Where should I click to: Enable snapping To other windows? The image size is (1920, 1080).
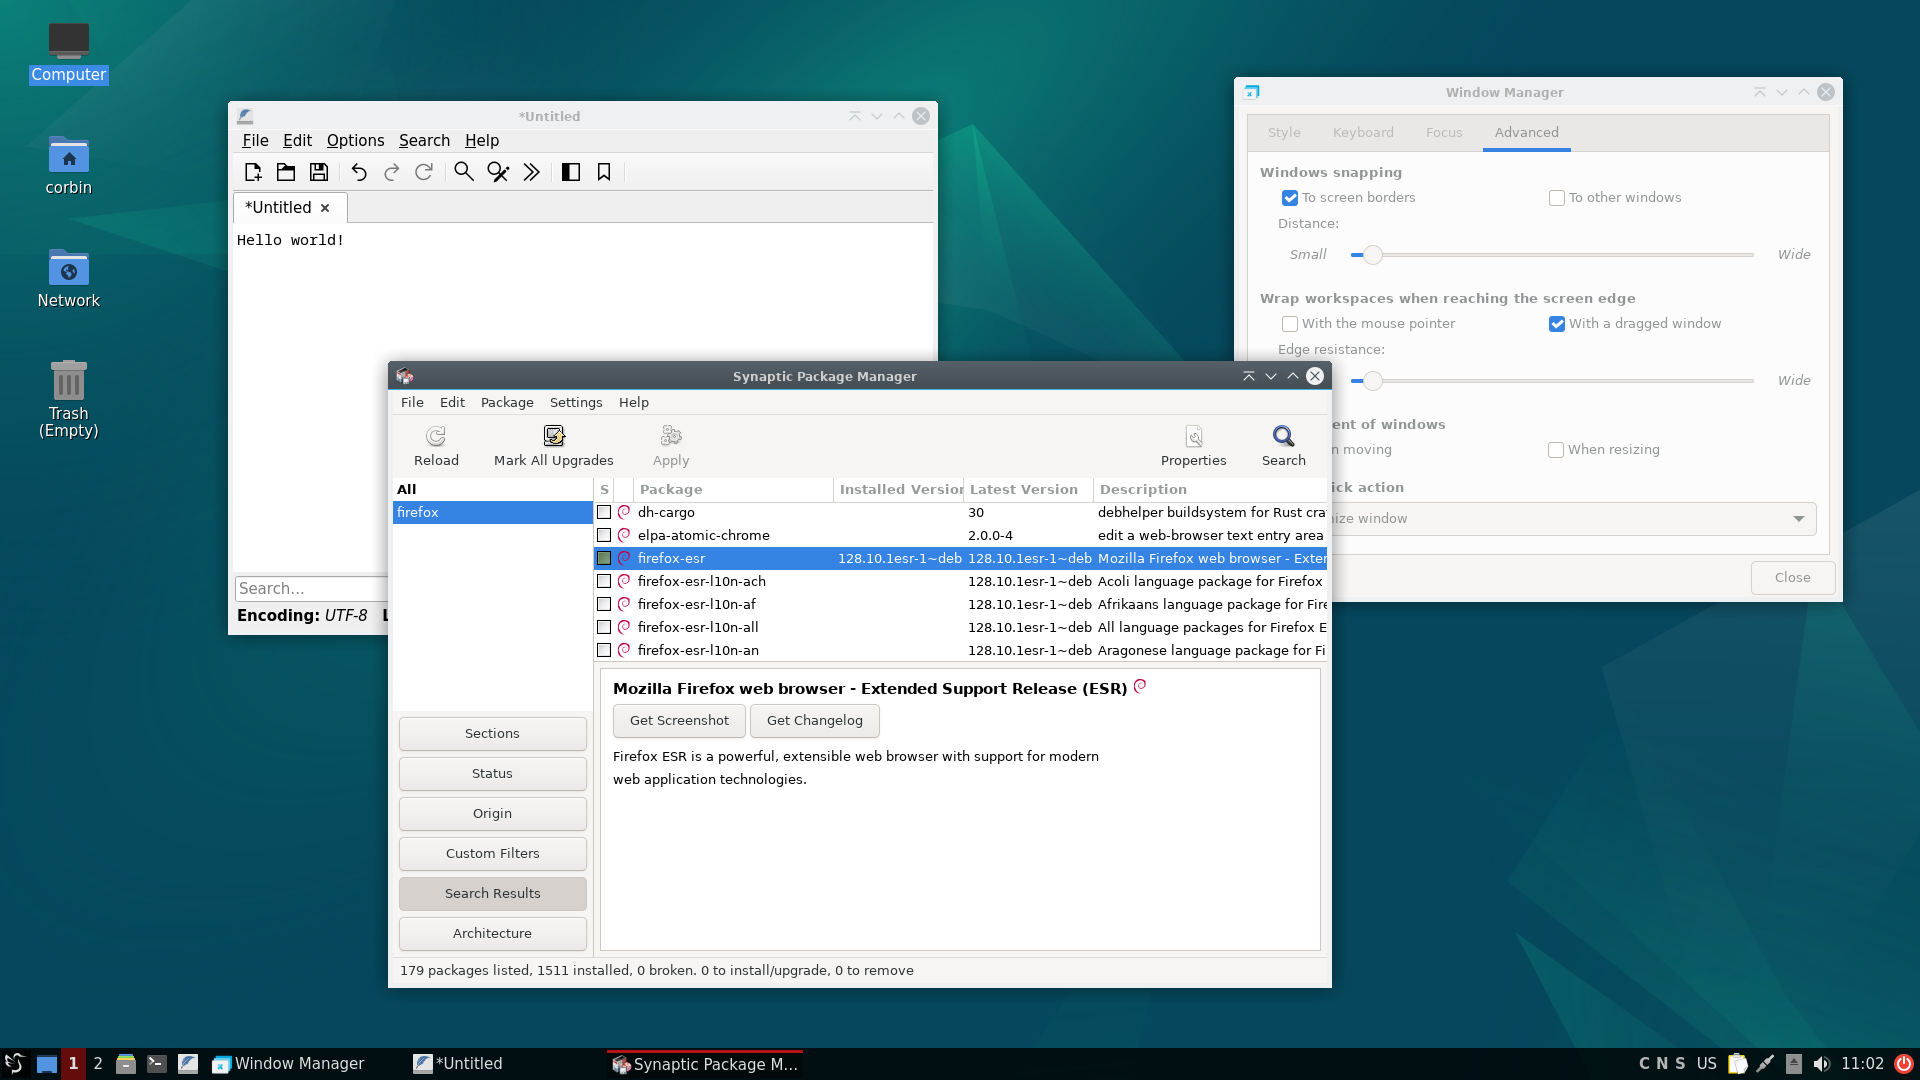point(1557,198)
